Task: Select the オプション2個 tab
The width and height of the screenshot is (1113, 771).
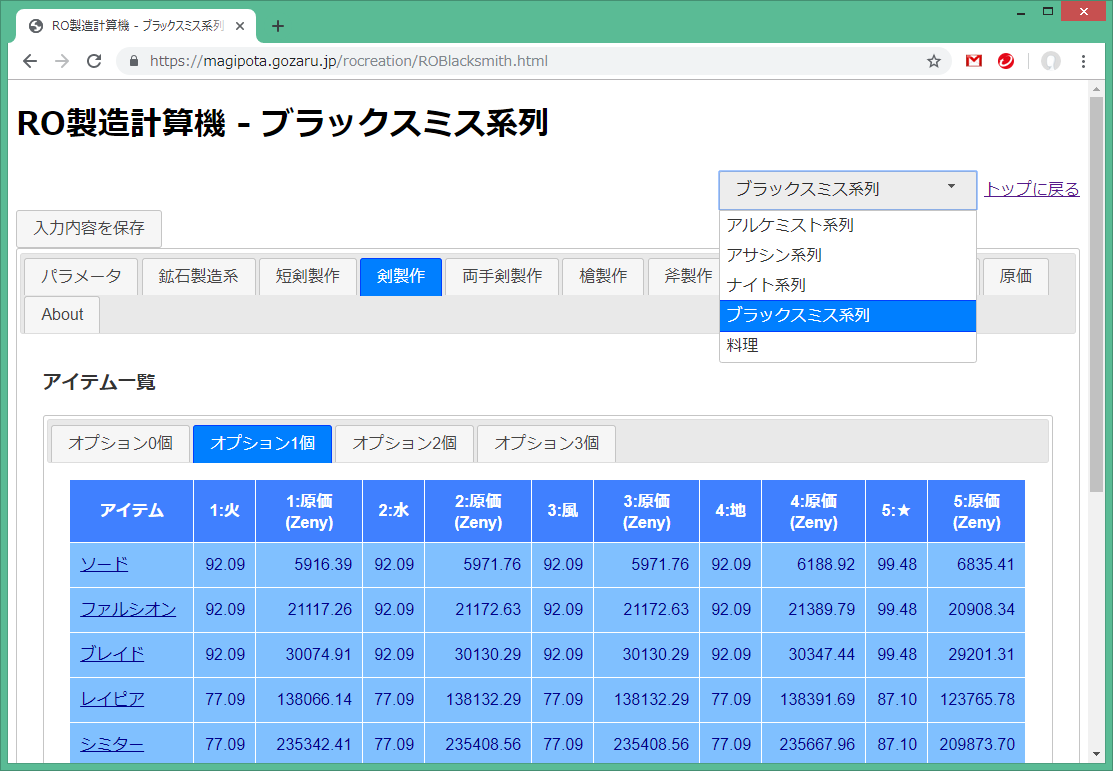Action: (404, 442)
